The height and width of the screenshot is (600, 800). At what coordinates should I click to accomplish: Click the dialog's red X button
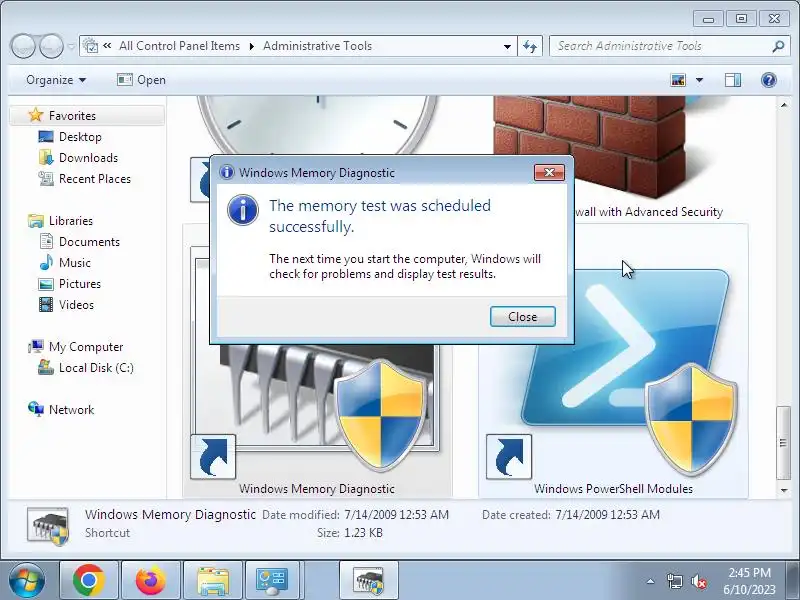[549, 172]
